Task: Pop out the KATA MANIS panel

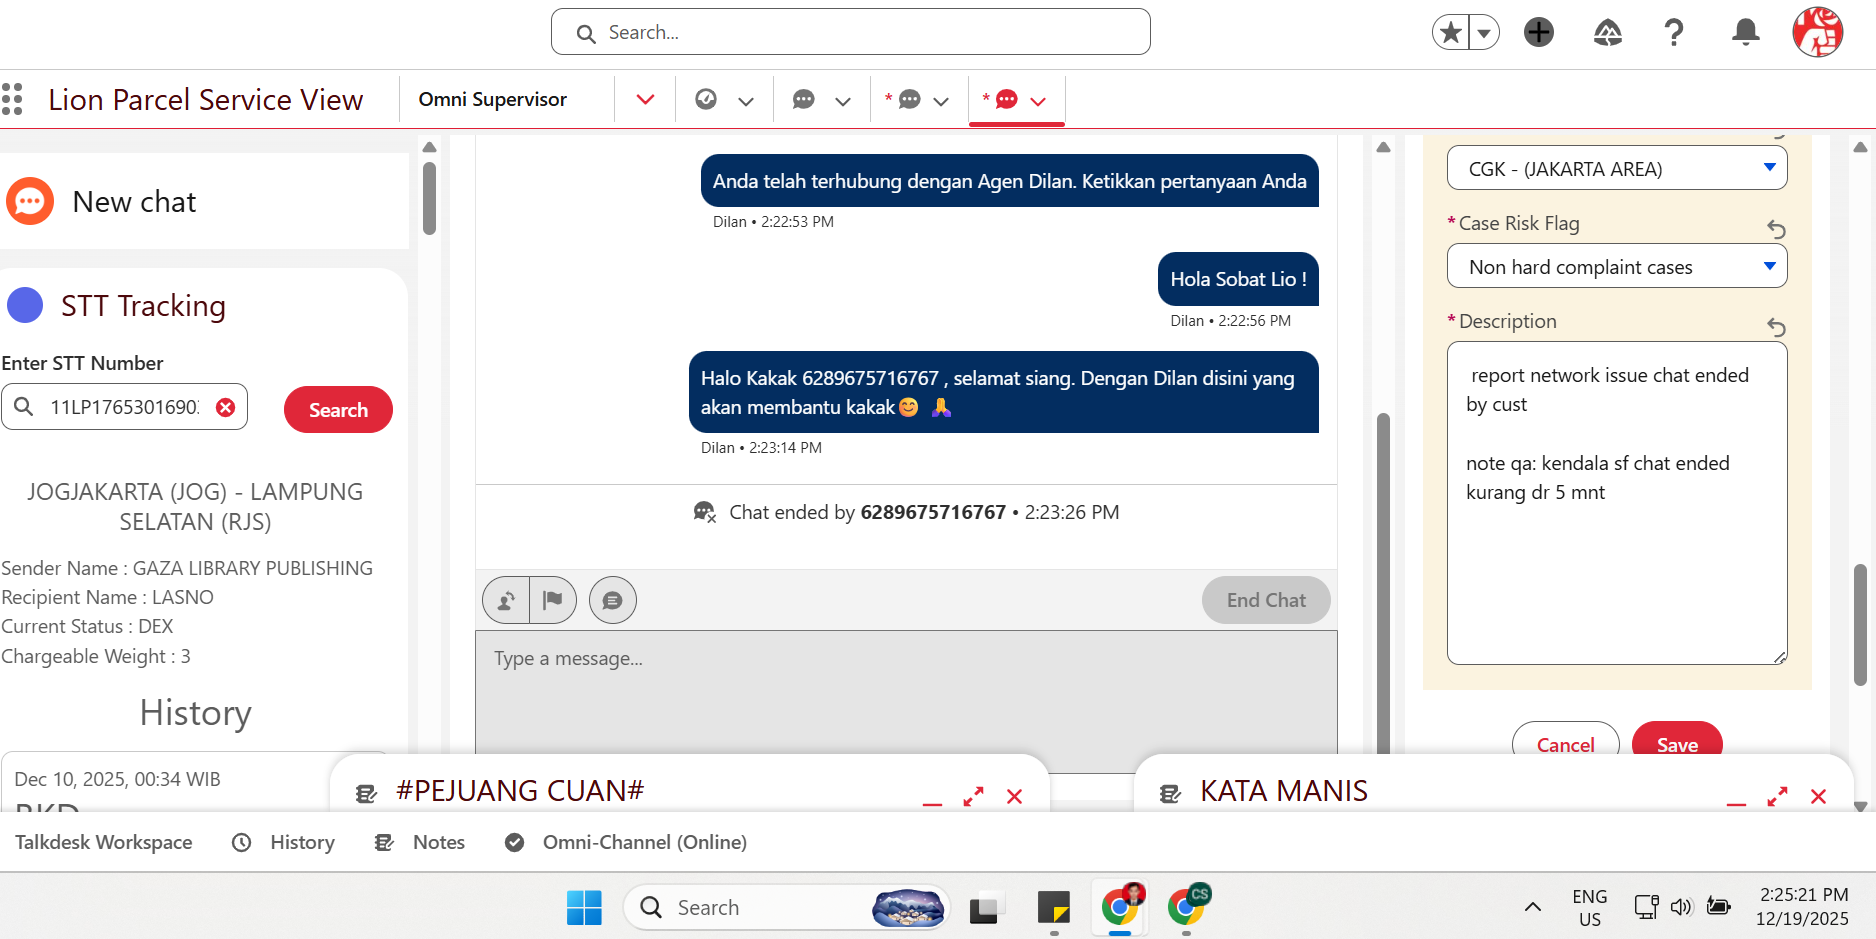Action: 1777,796
